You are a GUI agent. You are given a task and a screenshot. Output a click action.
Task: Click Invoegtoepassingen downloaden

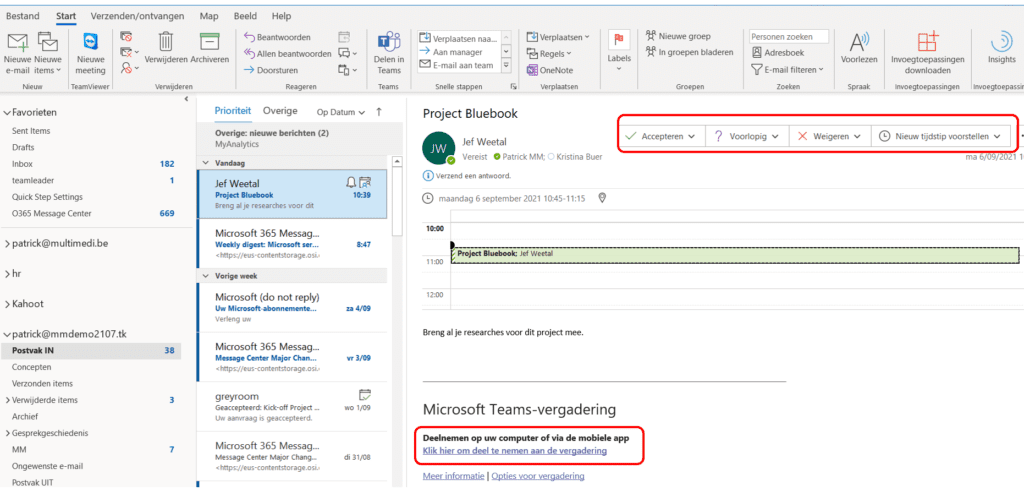pos(927,53)
